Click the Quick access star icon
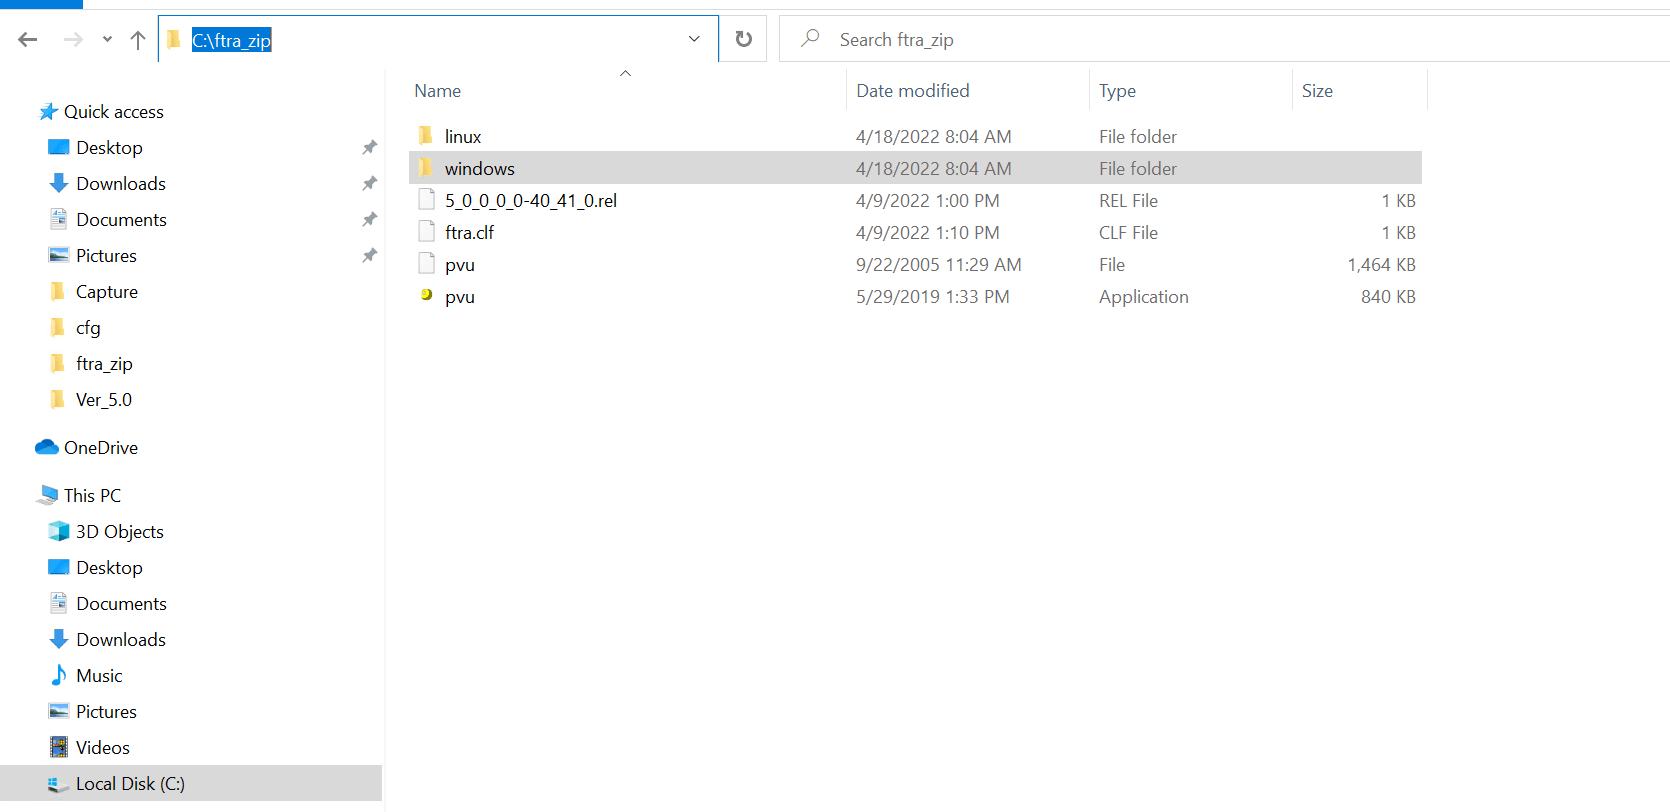Viewport: 1670px width, 812px height. (48, 112)
